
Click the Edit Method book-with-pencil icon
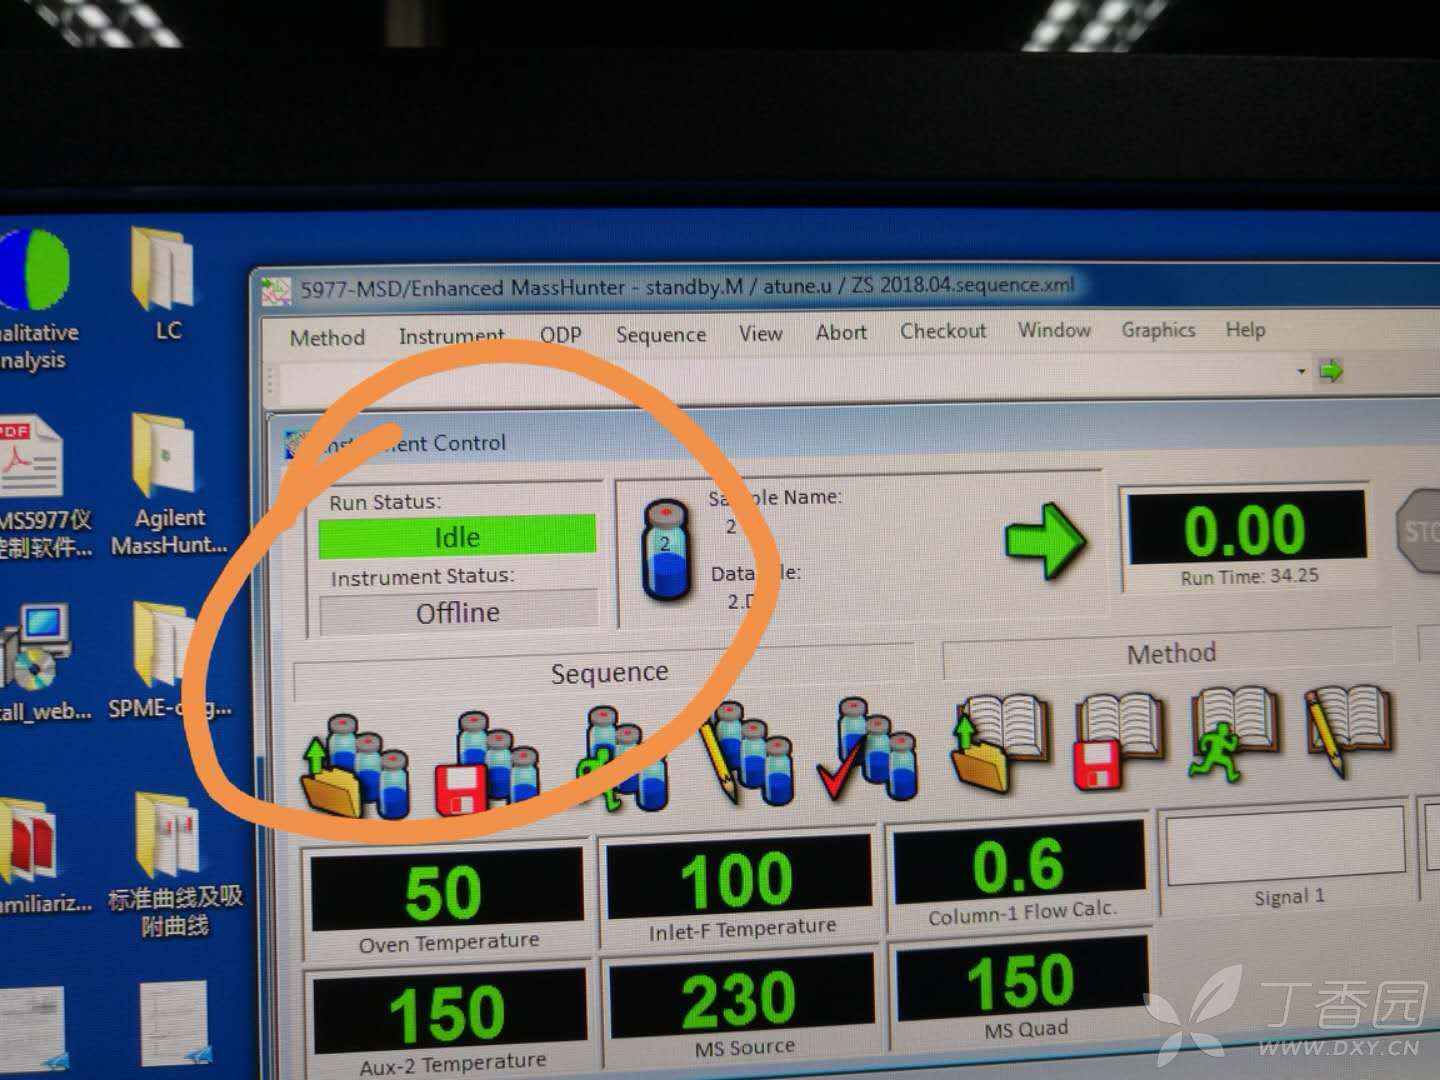coord(1348,731)
